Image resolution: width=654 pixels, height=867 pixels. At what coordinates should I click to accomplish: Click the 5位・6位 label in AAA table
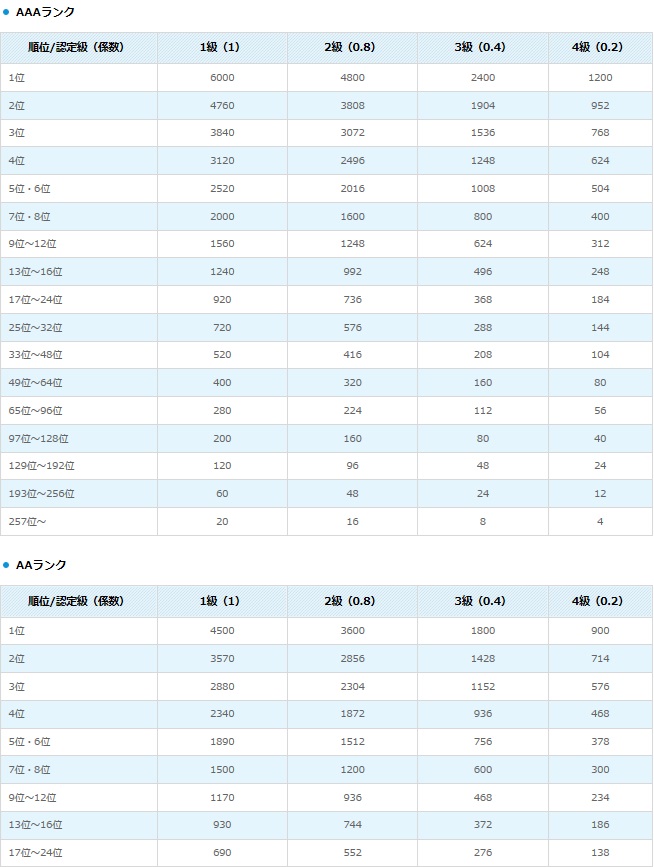[x=29, y=189]
